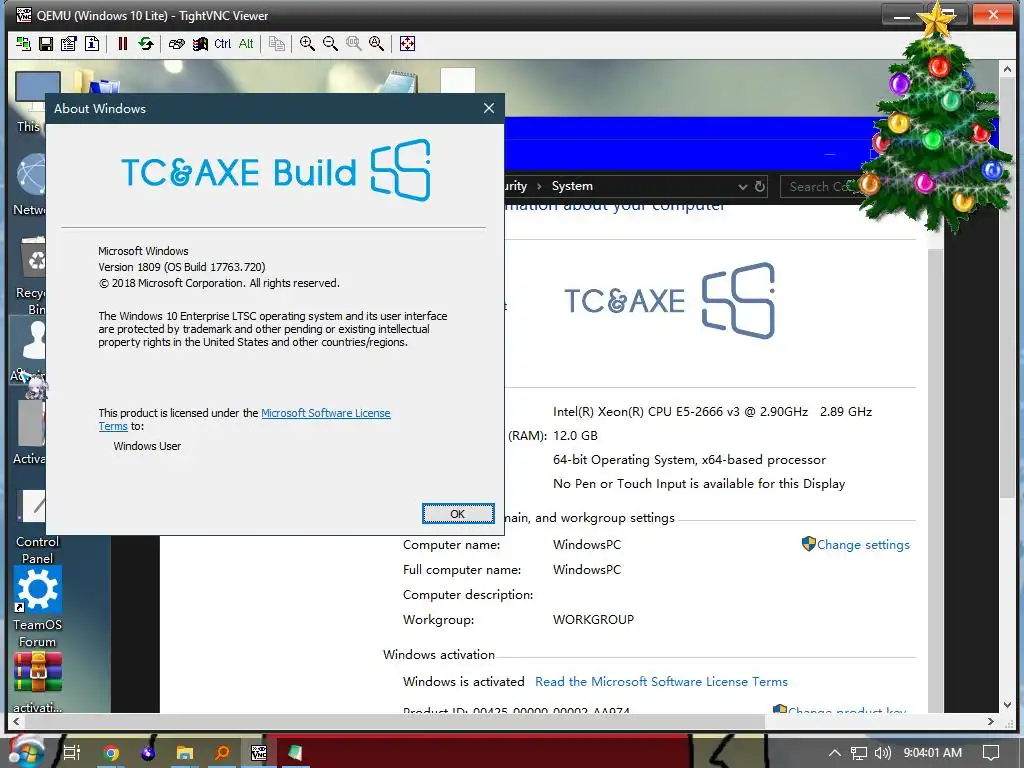This screenshot has height=768, width=1024.
Task: Click the 9:04:01 AM taskbar clock
Action: pos(933,753)
